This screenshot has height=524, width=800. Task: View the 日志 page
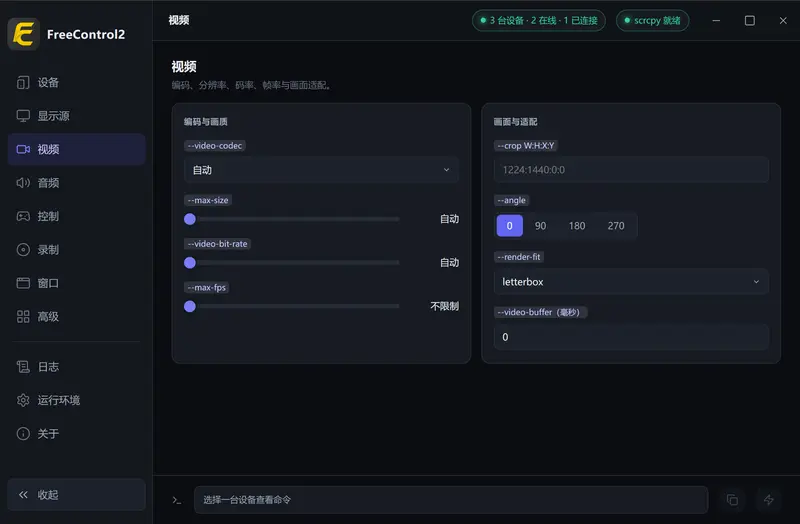point(77,366)
